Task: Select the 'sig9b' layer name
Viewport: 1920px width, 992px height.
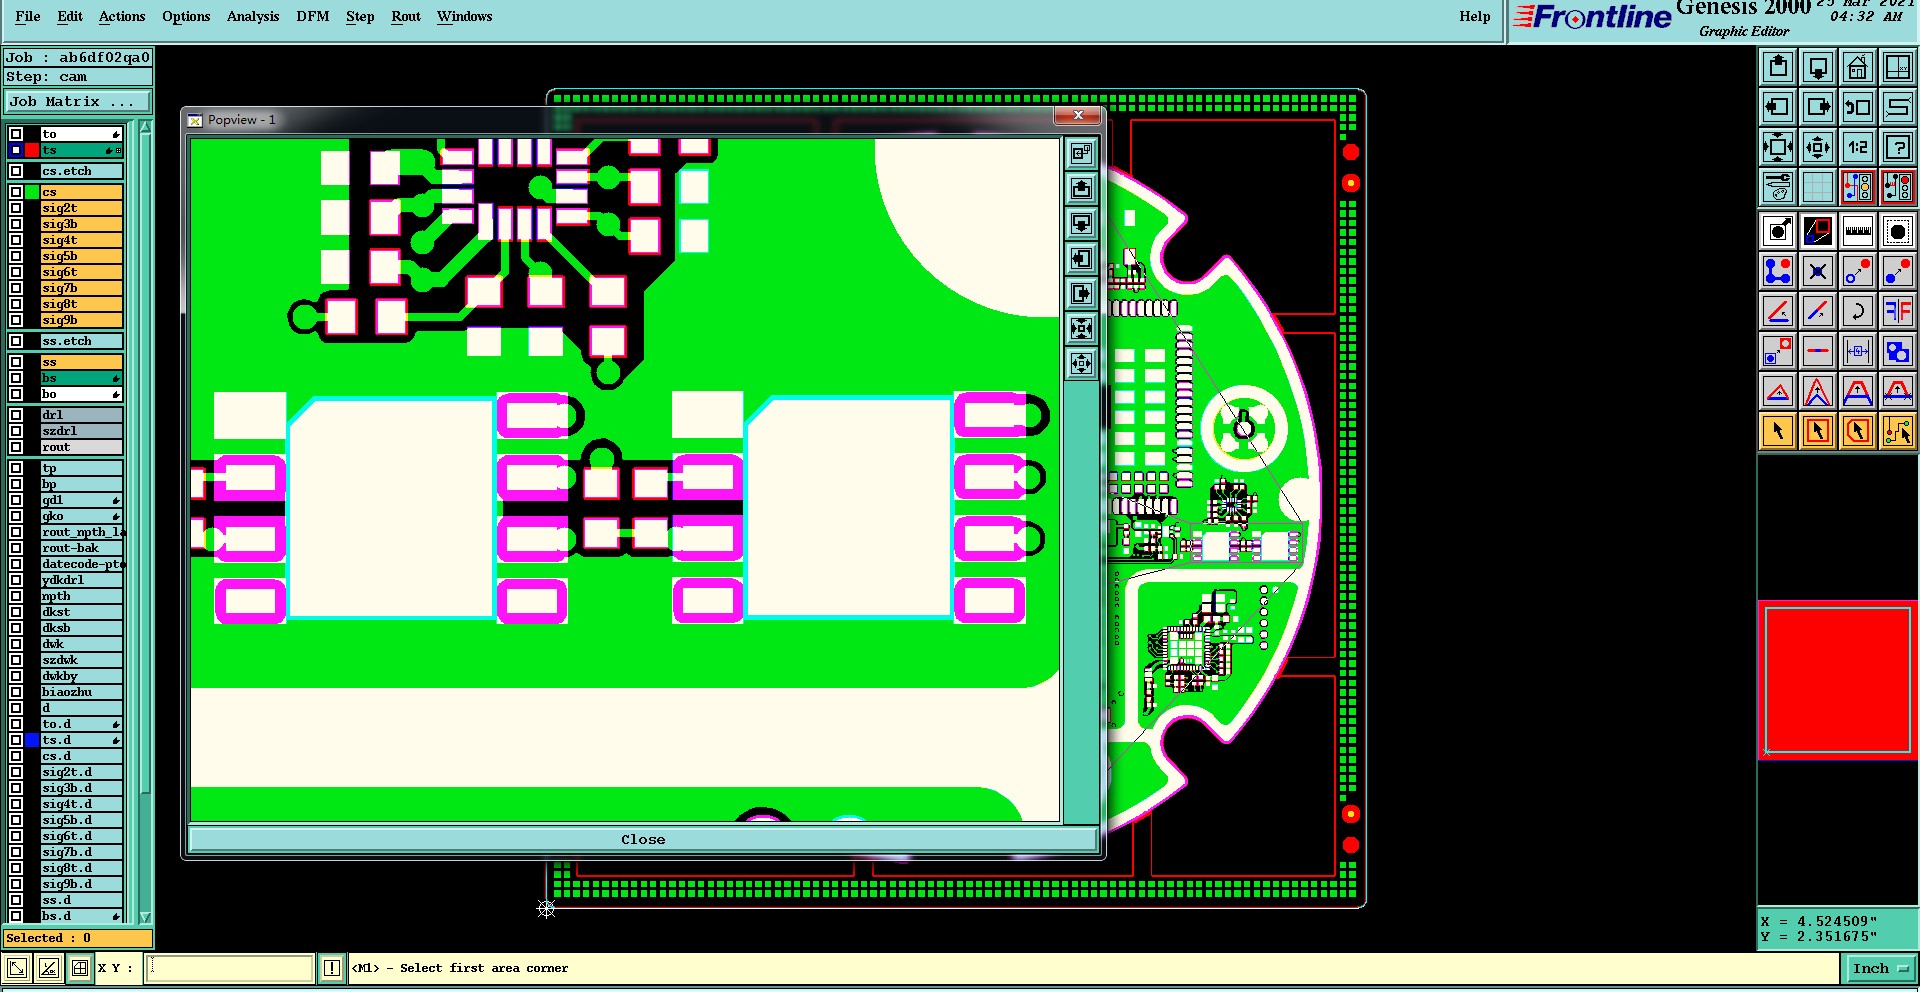Action: [x=81, y=320]
